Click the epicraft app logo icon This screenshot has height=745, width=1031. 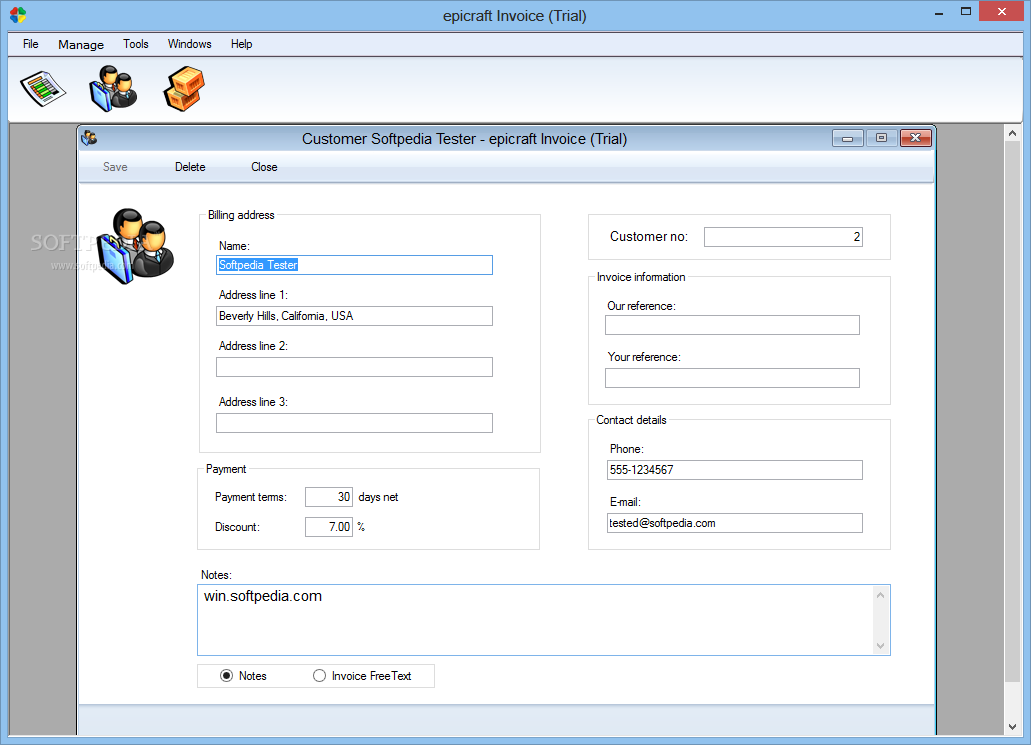18,14
